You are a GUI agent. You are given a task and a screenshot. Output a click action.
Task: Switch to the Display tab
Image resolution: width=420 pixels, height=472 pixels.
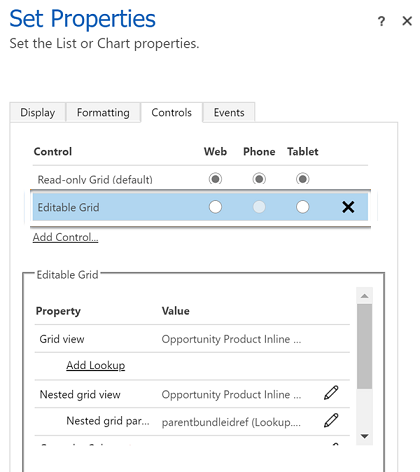tap(38, 113)
